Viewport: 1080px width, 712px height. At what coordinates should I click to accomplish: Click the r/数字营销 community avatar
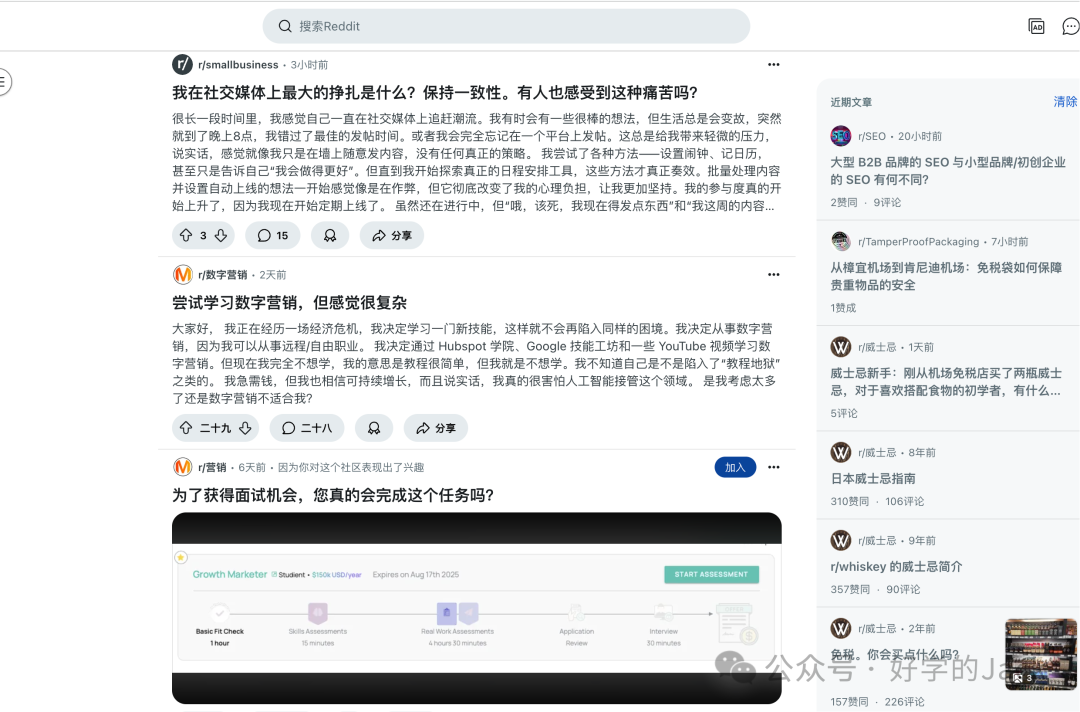pyautogui.click(x=182, y=273)
